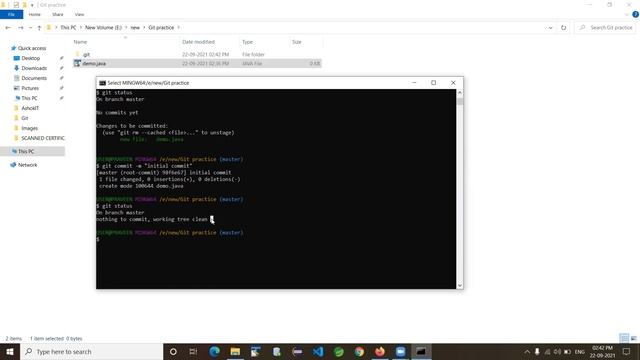Open Documents in navigation pane
Image resolution: width=640 pixels, height=360 pixels.
click(x=34, y=78)
